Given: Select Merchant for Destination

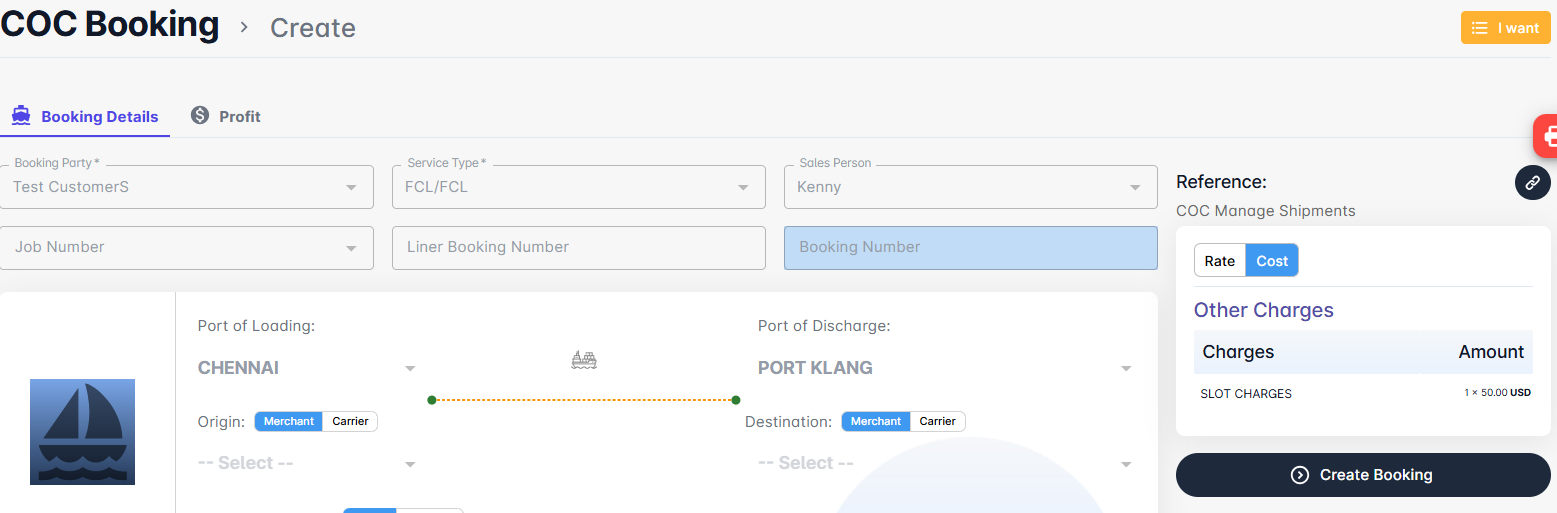Looking at the screenshot, I should [x=876, y=422].
